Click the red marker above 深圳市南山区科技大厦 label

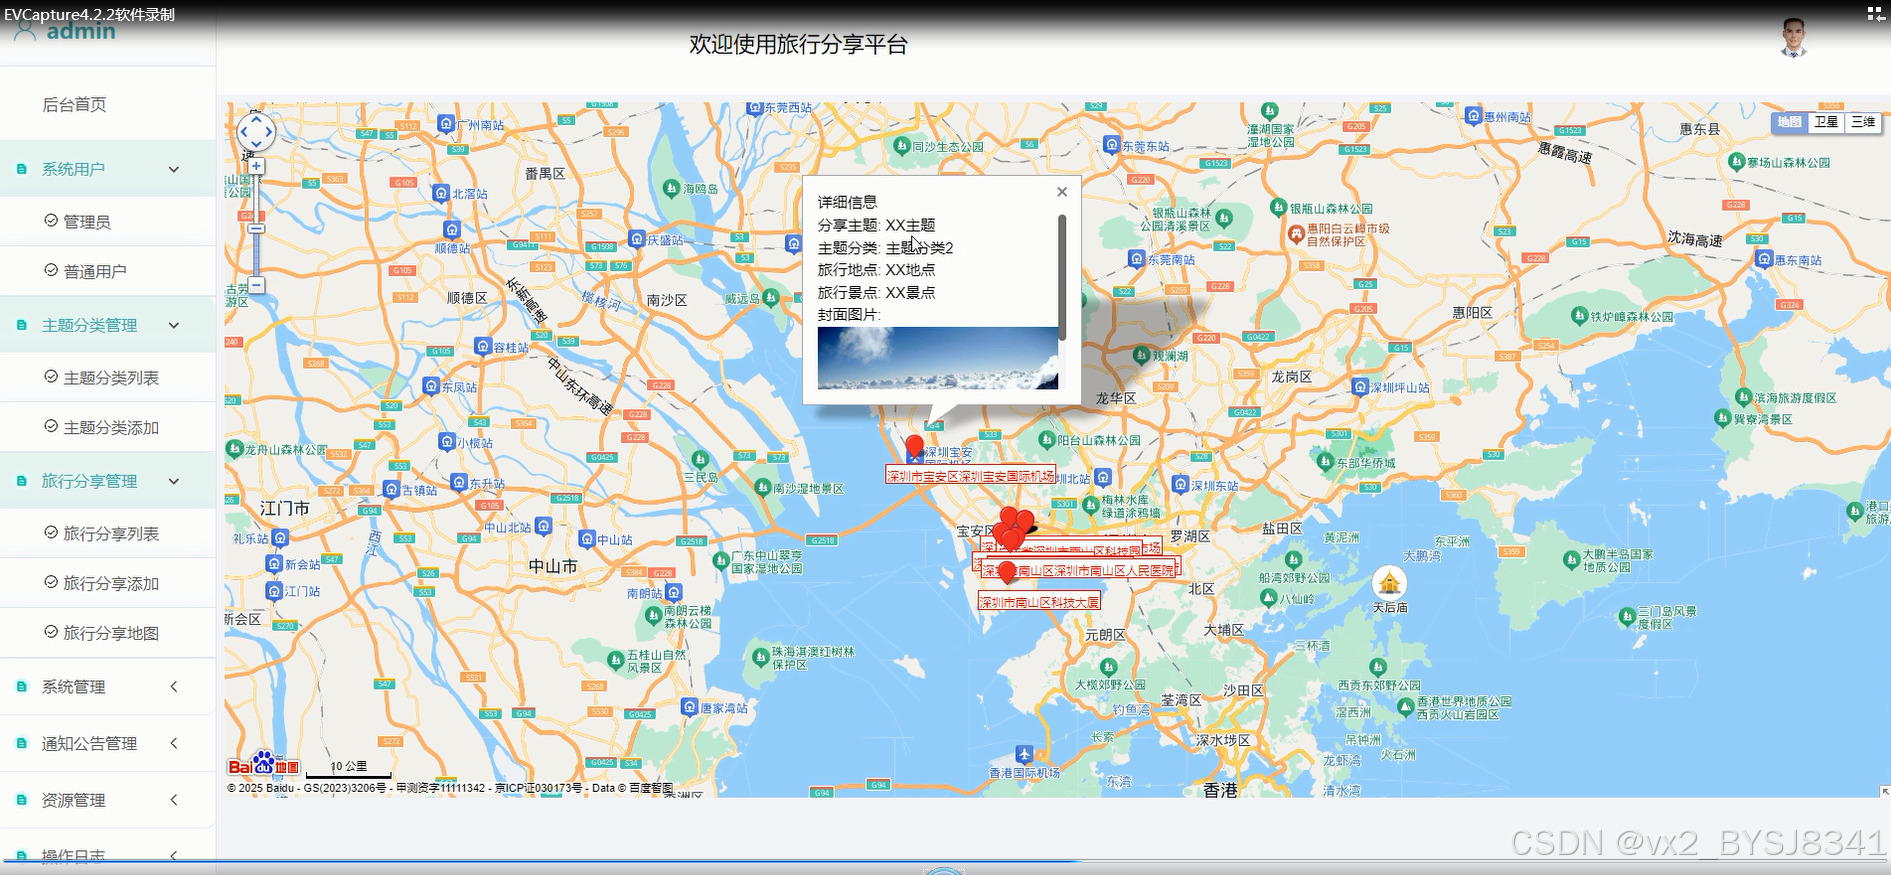pos(1007,573)
